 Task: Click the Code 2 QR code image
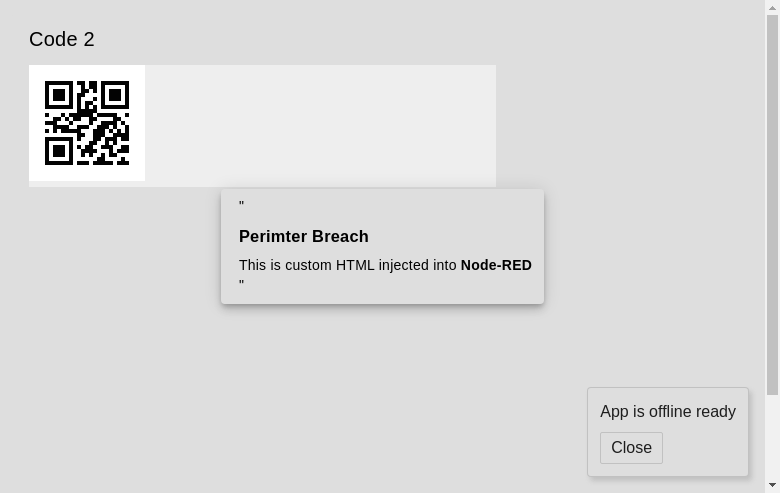pyautogui.click(x=87, y=123)
